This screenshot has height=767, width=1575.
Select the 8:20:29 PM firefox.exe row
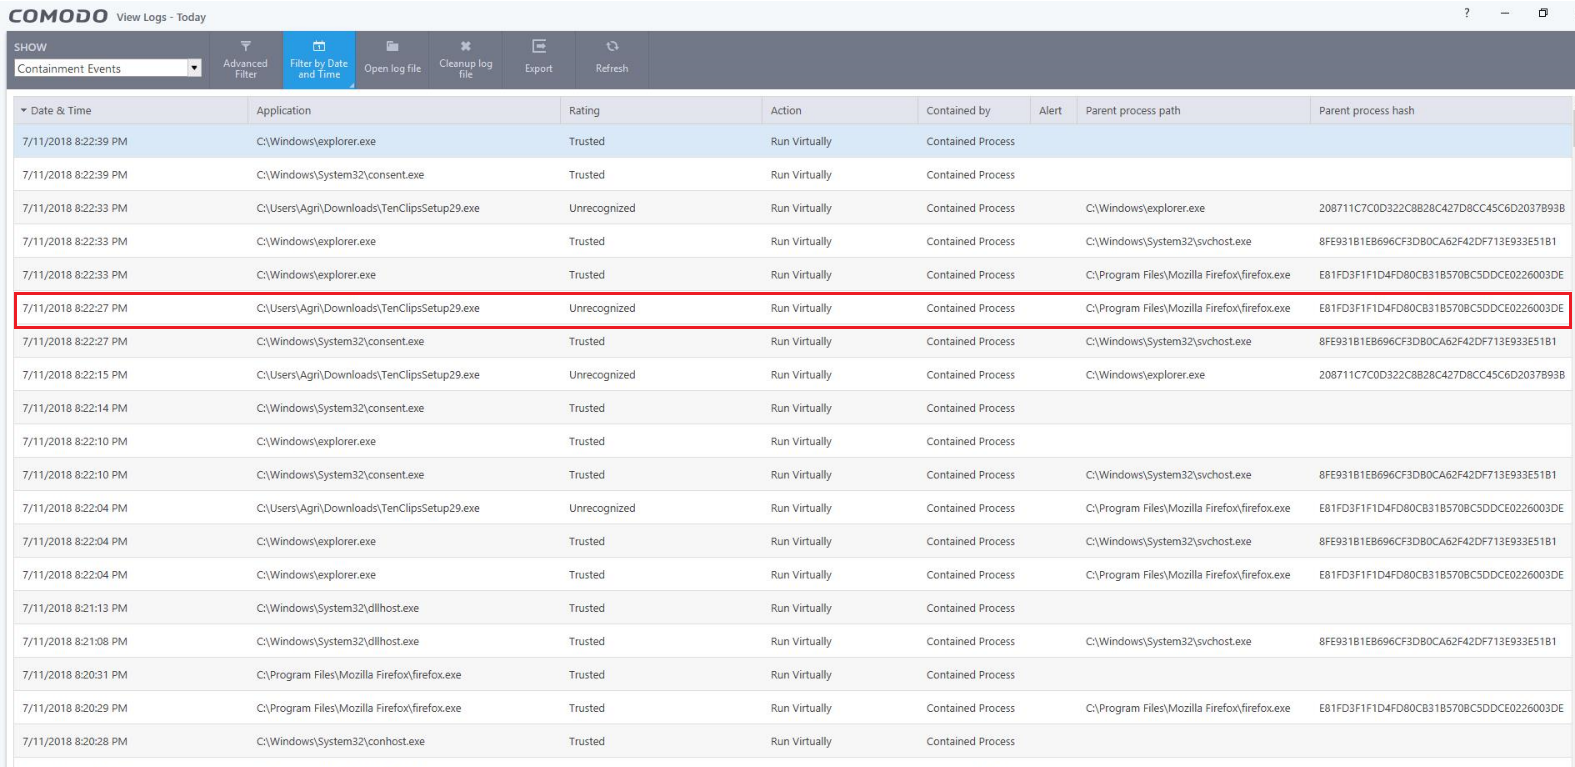coord(792,708)
